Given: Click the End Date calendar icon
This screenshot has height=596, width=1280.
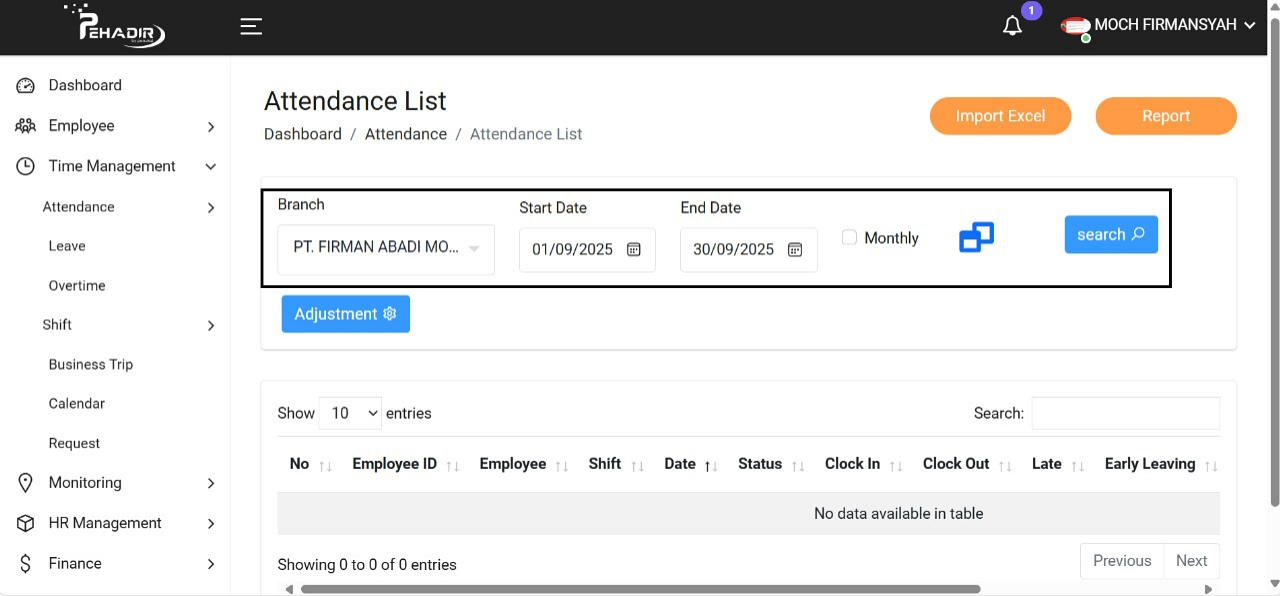Looking at the screenshot, I should [x=795, y=250].
